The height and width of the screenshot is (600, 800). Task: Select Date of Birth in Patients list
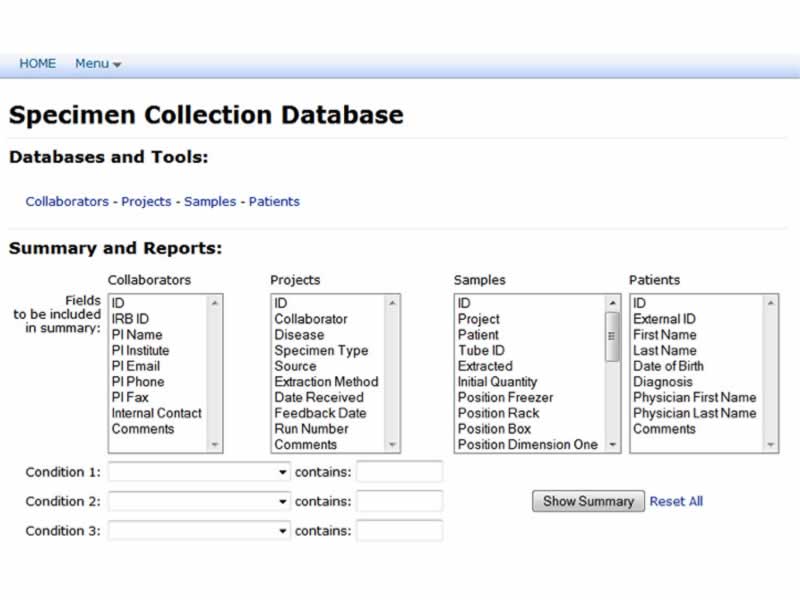click(668, 366)
